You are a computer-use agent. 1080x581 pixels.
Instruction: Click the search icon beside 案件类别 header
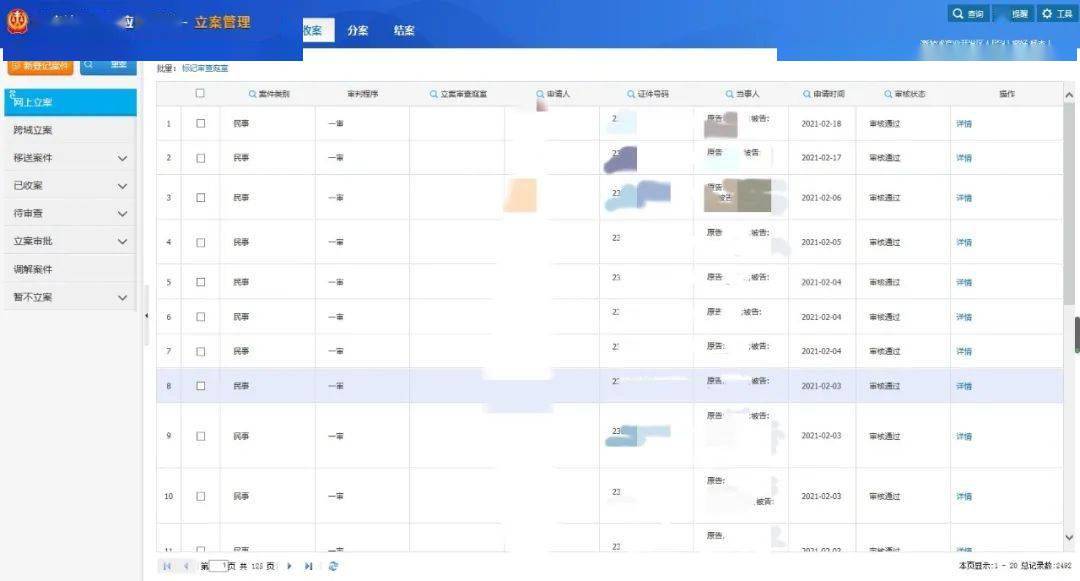(252, 94)
